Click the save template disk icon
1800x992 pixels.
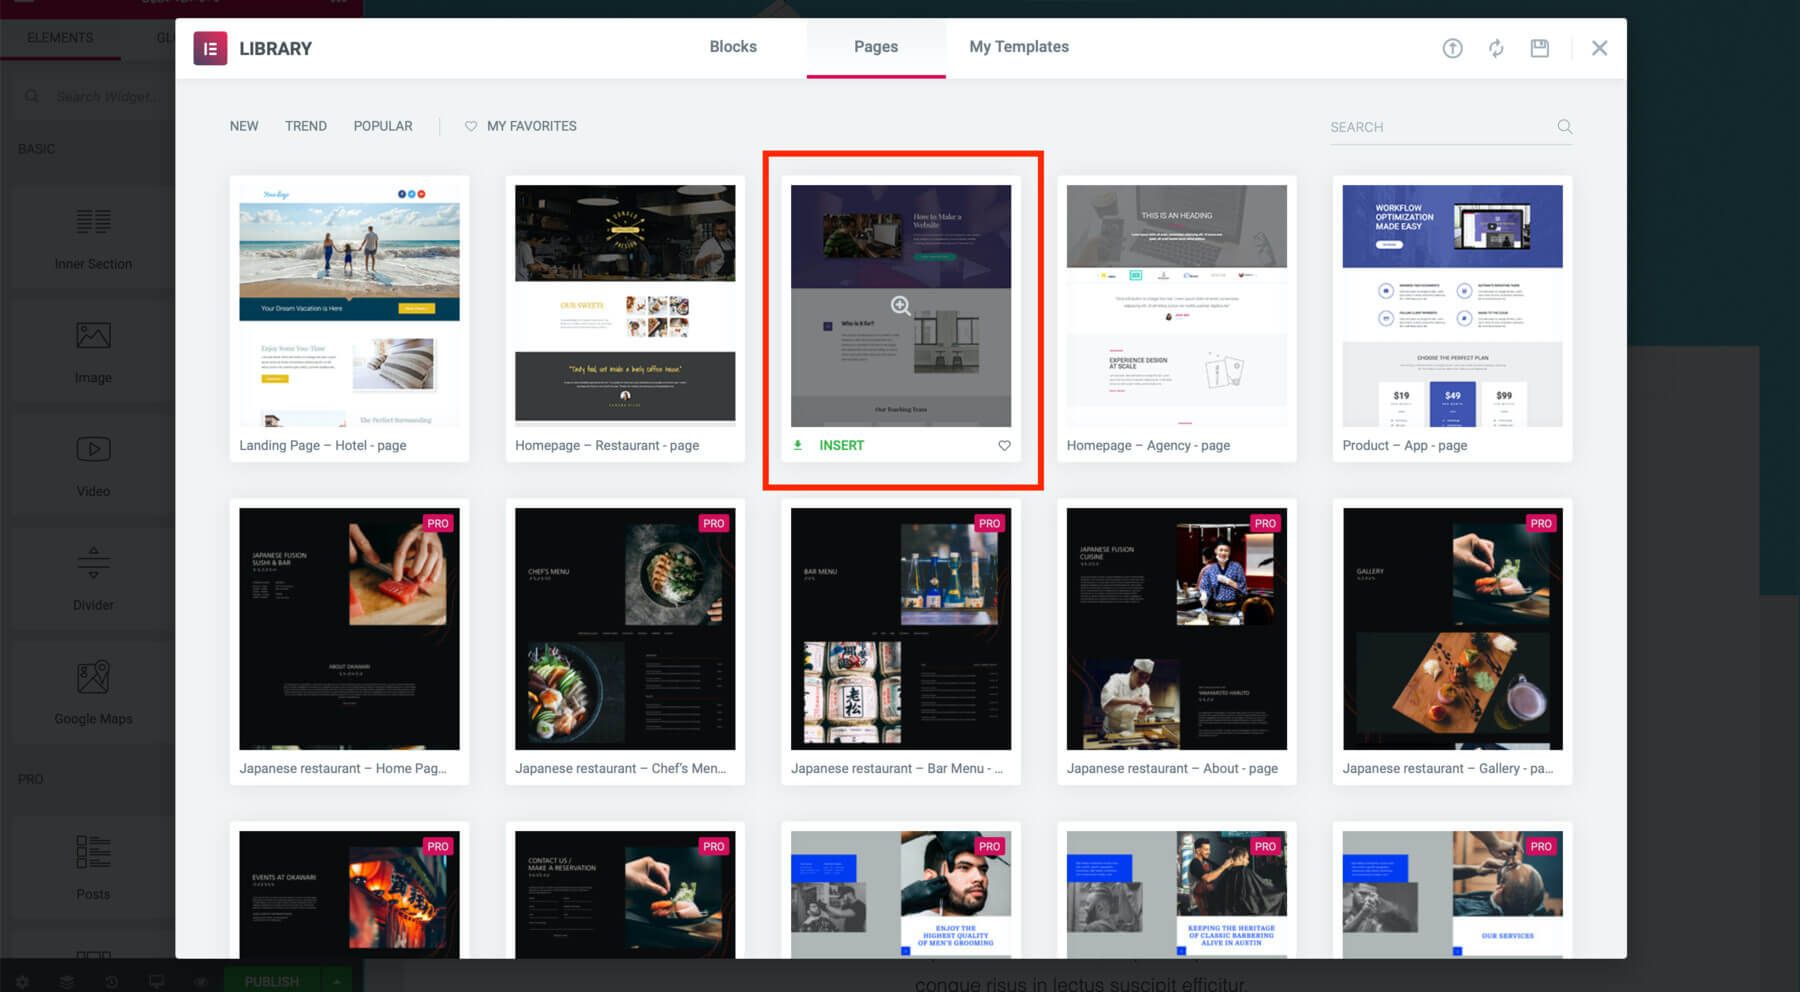click(x=1540, y=48)
